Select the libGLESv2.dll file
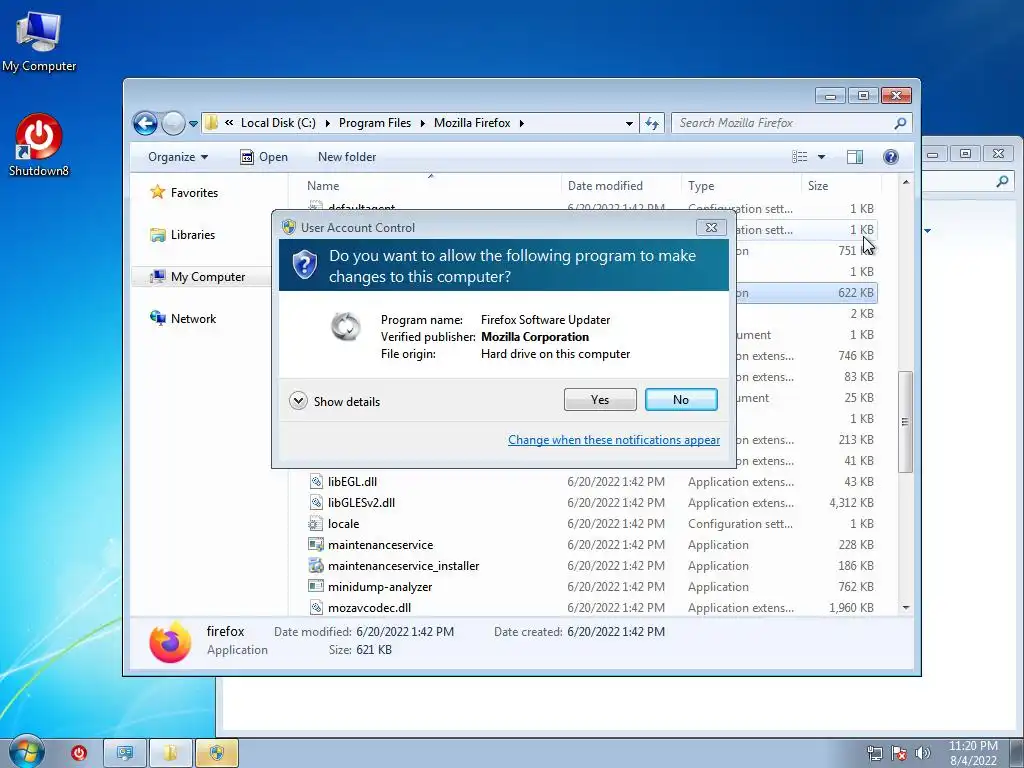The width and height of the screenshot is (1024, 768). tap(361, 503)
